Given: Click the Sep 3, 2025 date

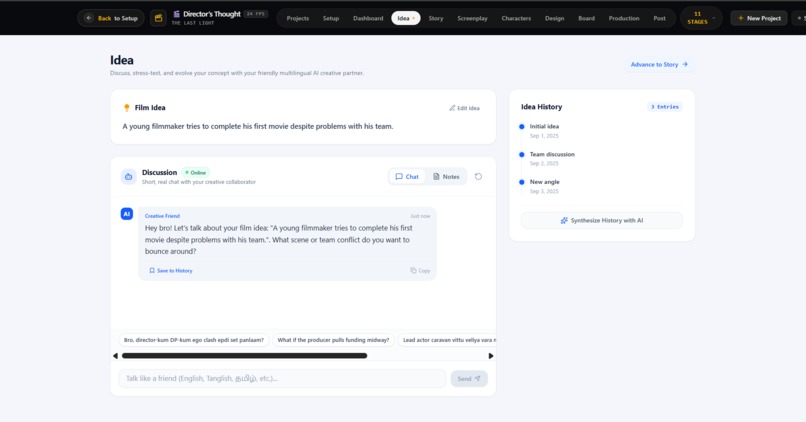Looking at the screenshot, I should (544, 191).
